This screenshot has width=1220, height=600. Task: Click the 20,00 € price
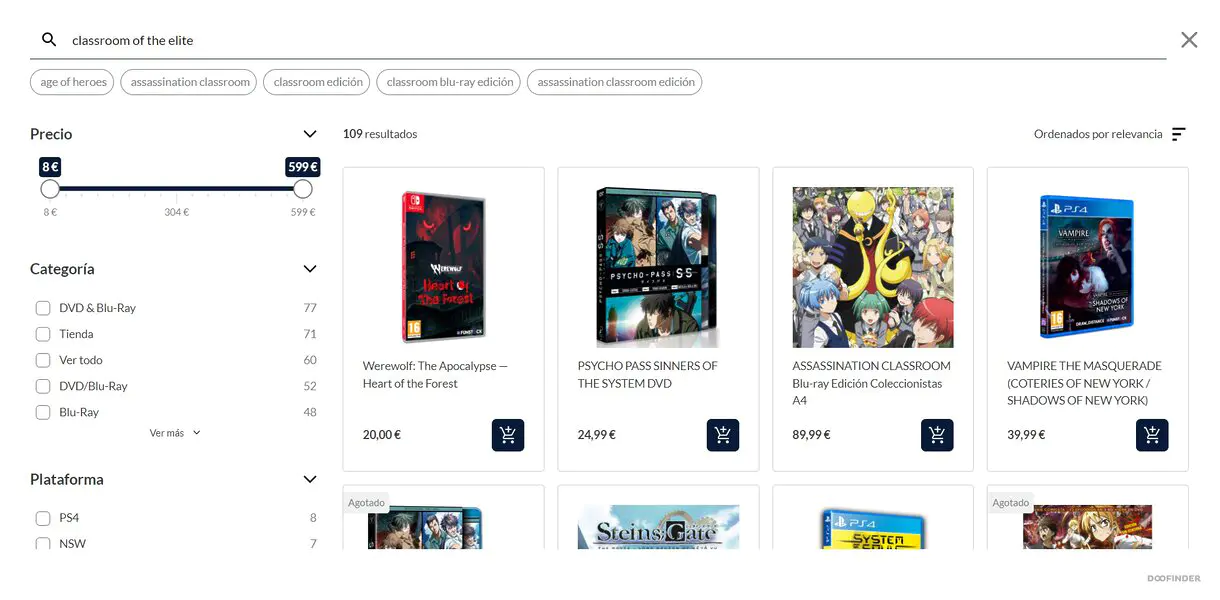[382, 435]
